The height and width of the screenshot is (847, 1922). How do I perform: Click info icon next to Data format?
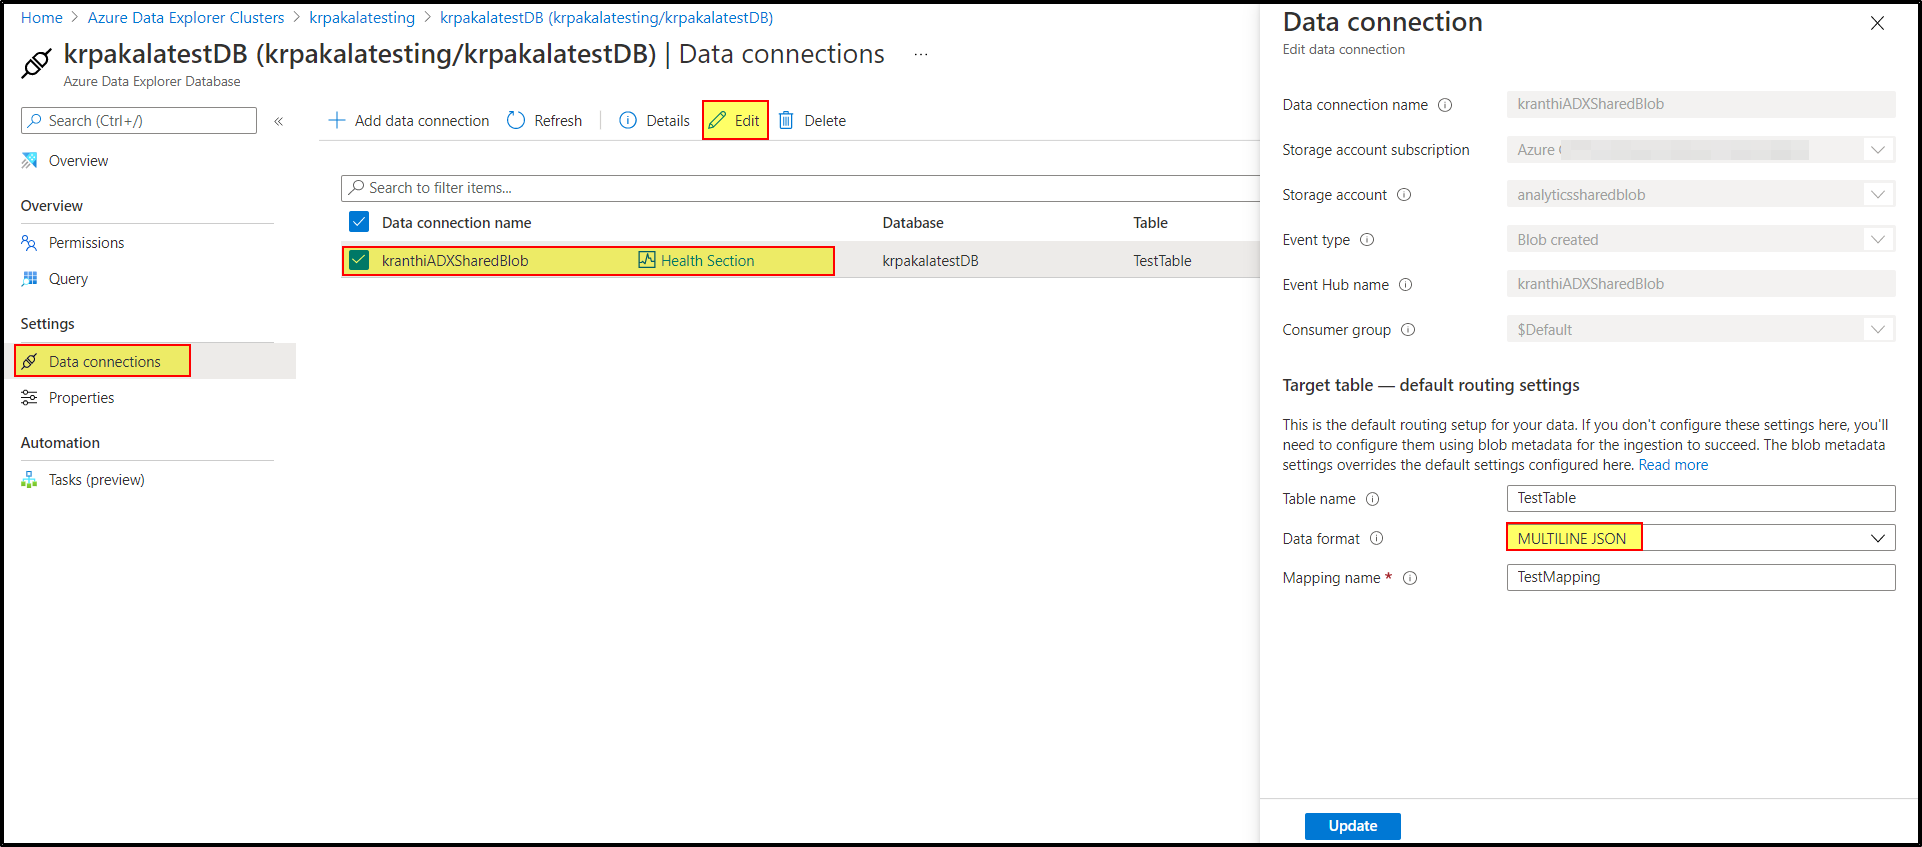pos(1377,538)
